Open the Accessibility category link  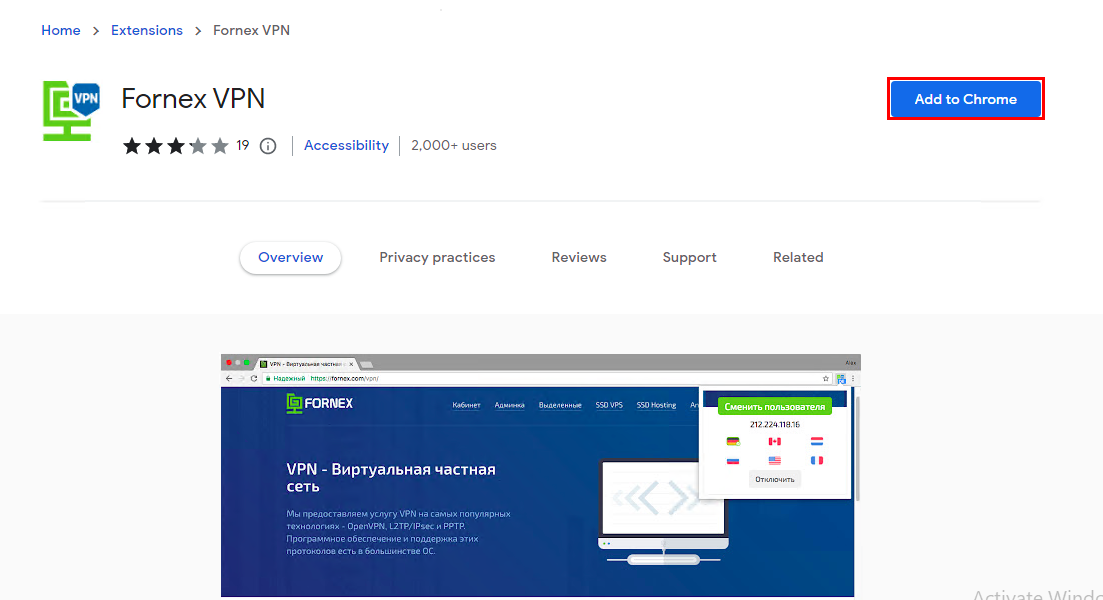point(346,146)
